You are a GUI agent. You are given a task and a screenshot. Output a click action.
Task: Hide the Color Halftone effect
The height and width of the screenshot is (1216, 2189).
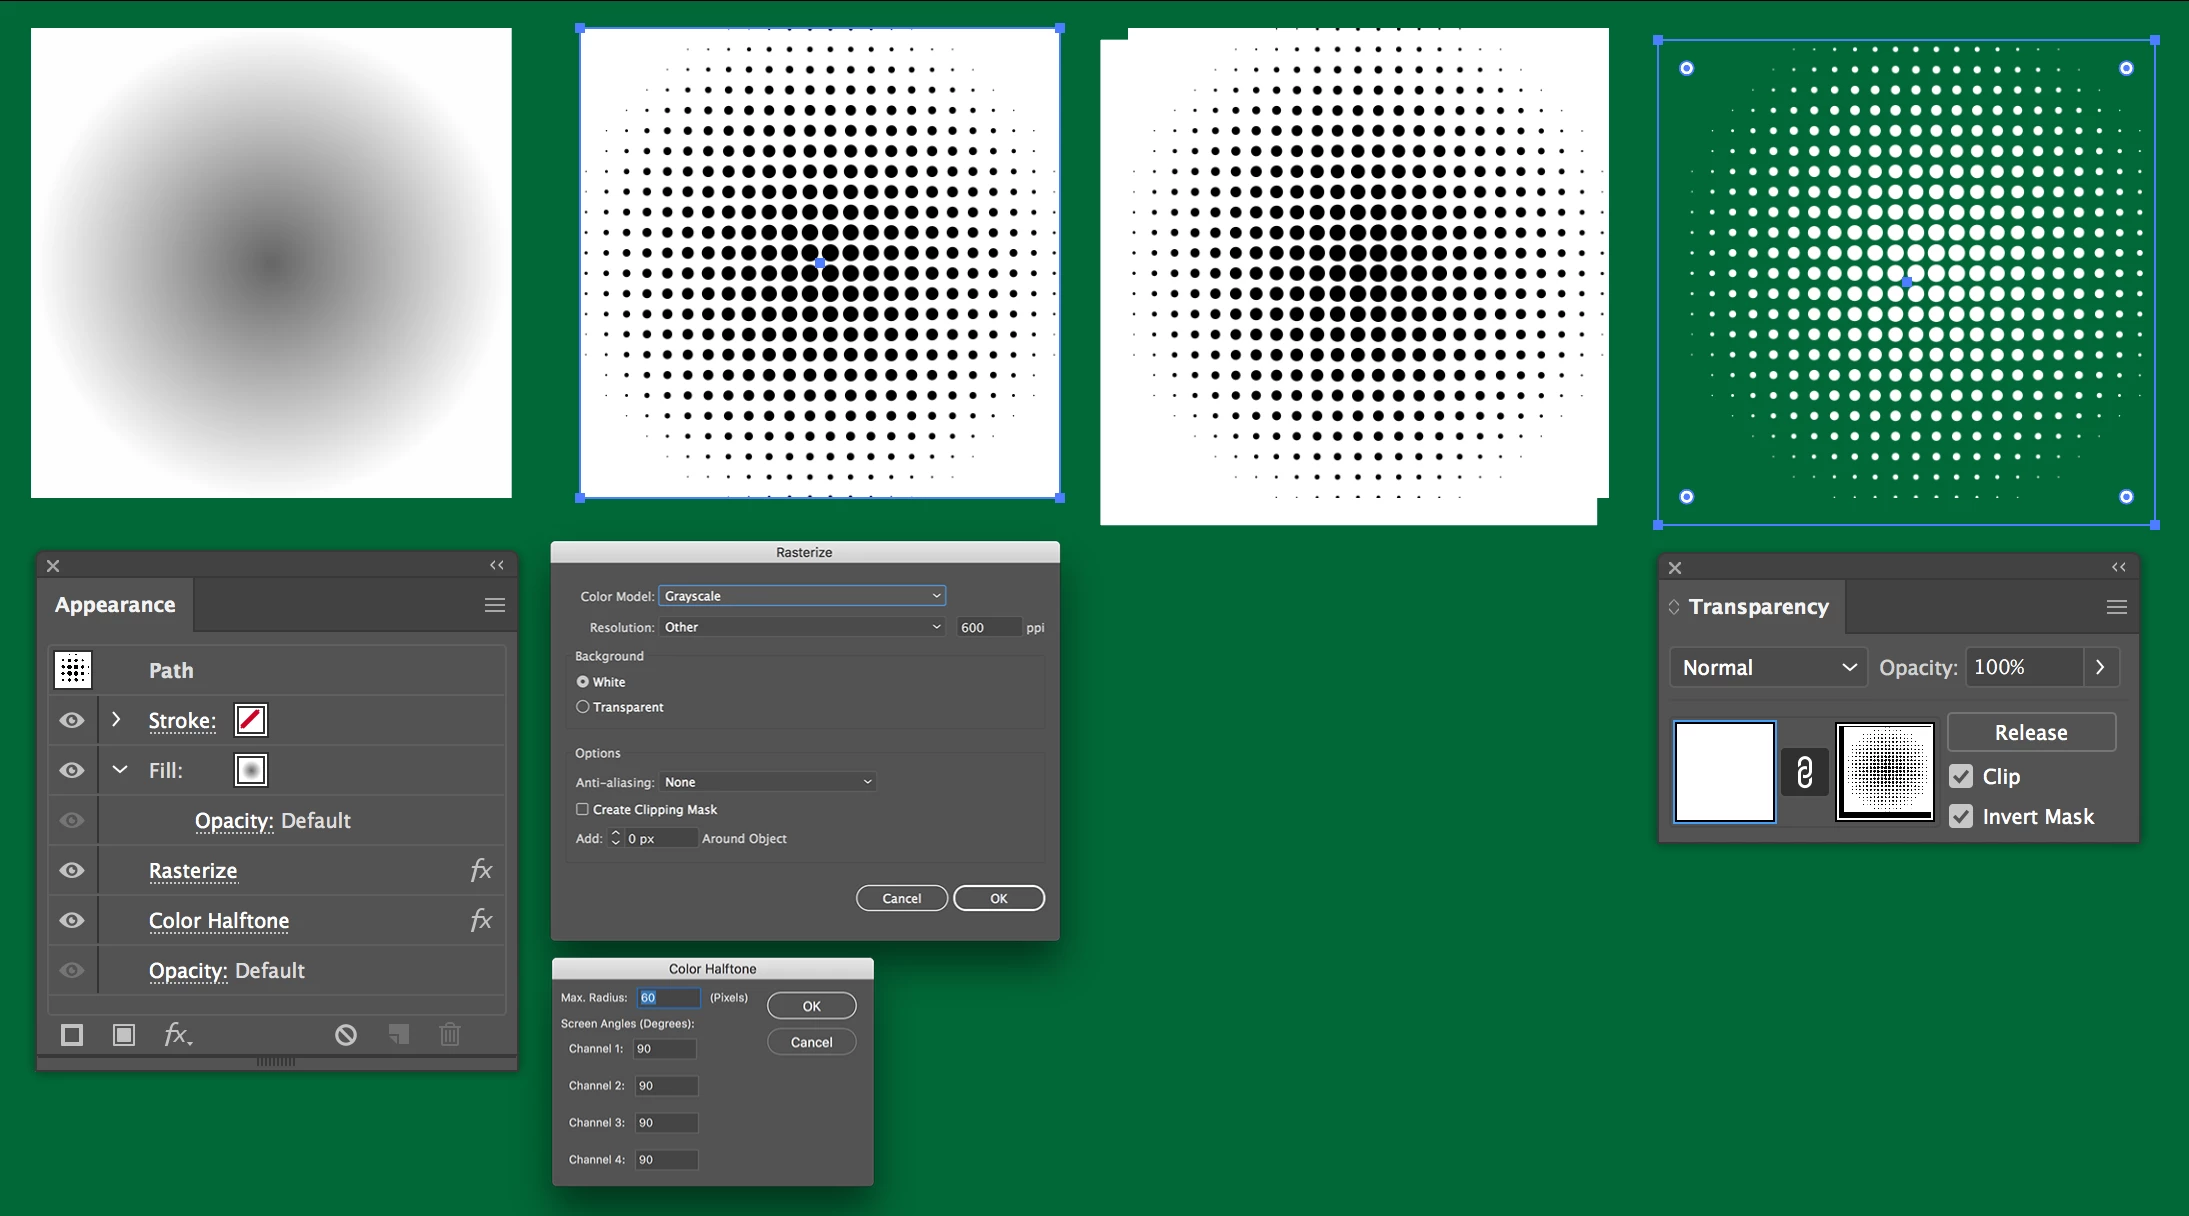72,920
